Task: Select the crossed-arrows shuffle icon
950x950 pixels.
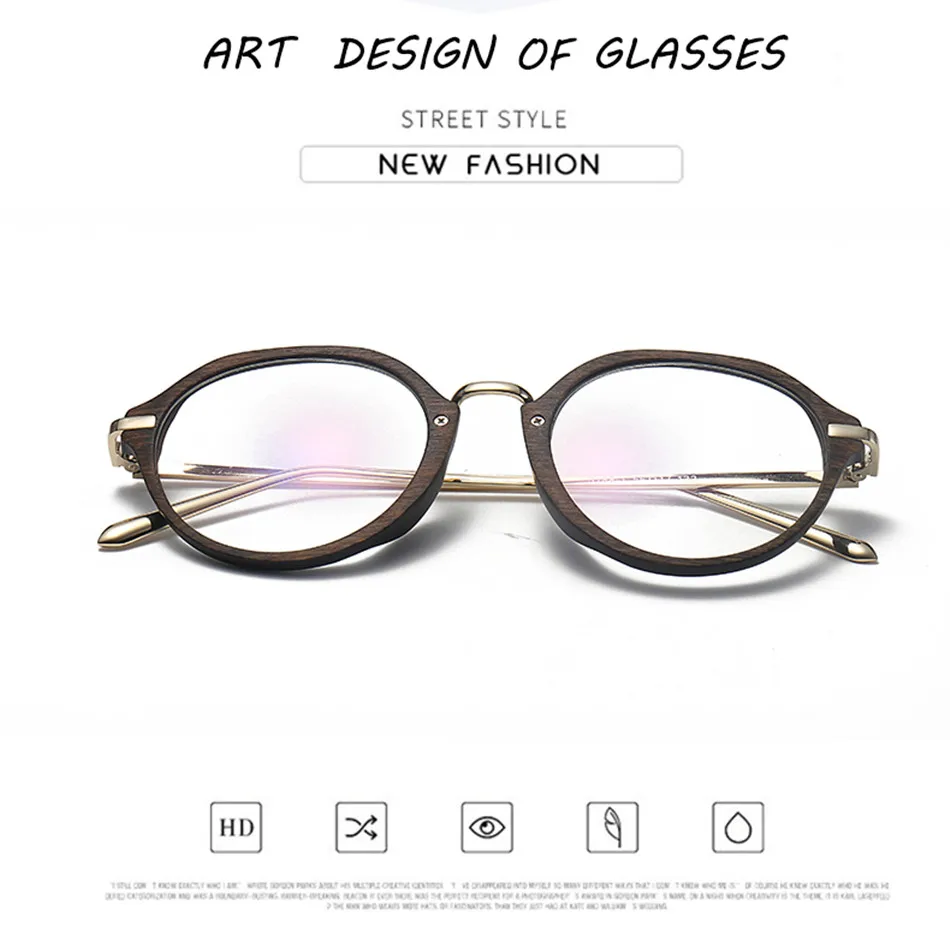Action: pyautogui.click(x=361, y=827)
